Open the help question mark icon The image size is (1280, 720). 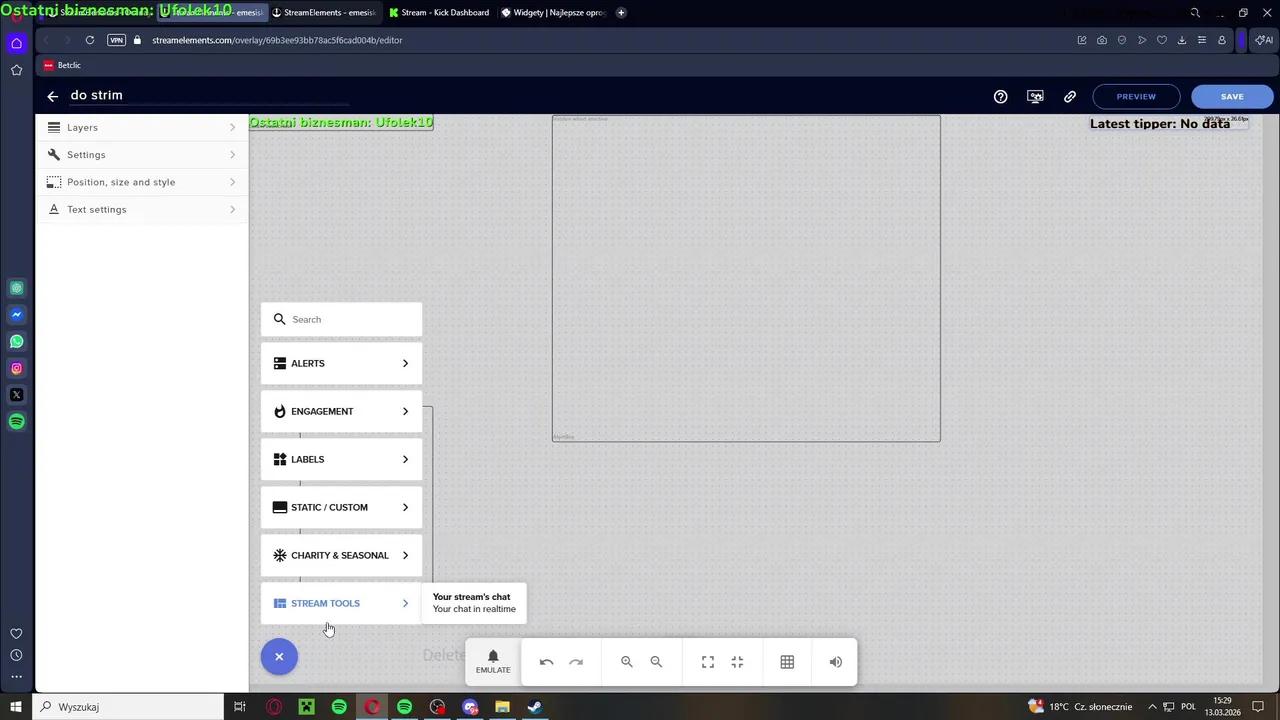coord(1000,96)
